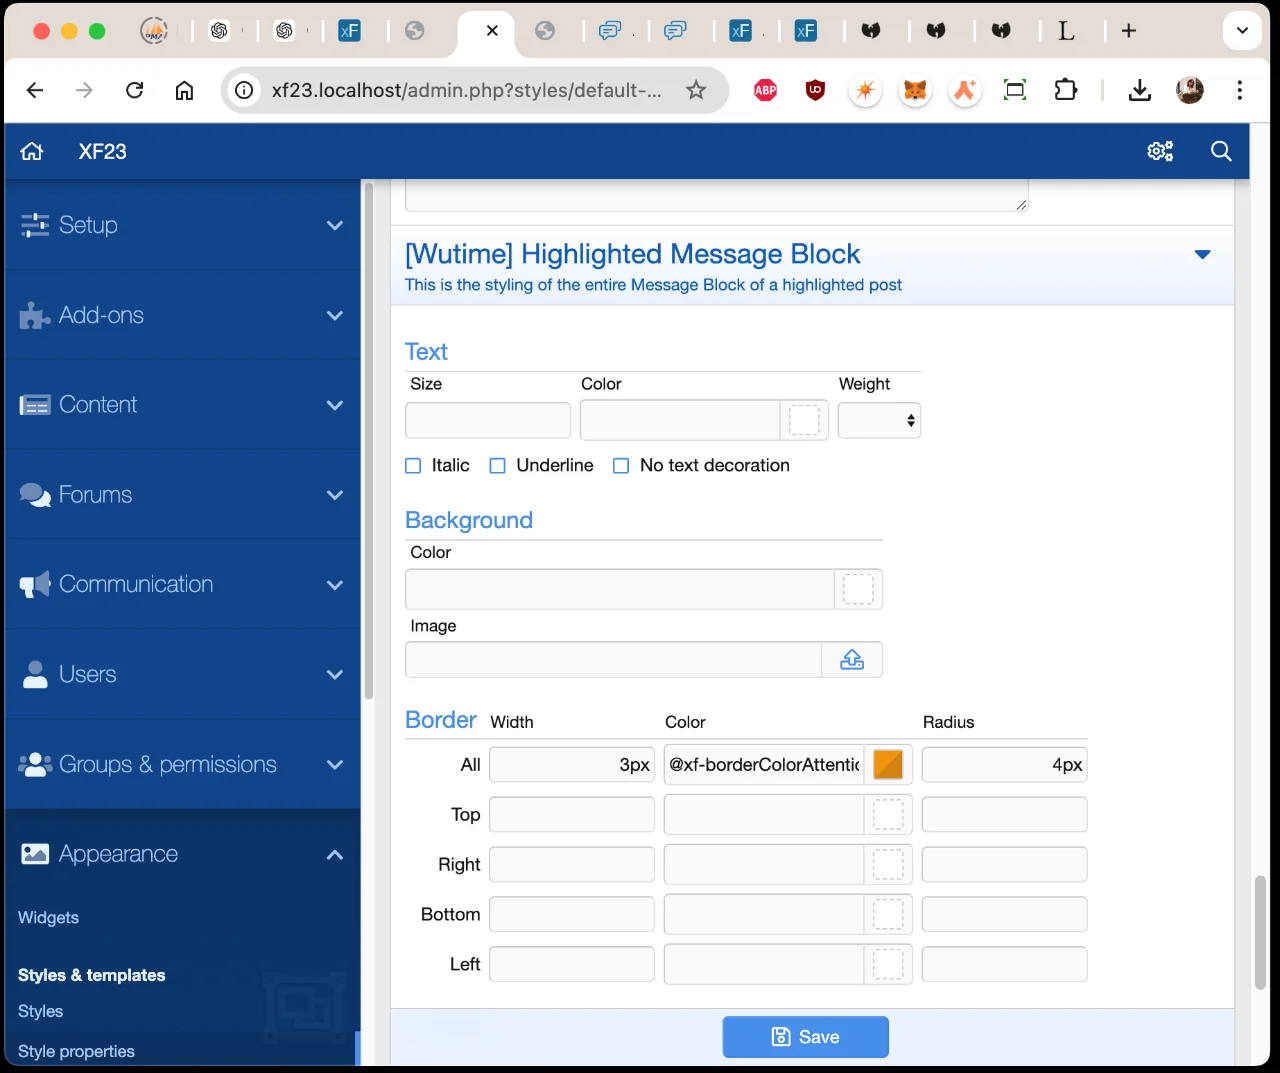Open the admin settings gears icon
Screen dimensions: 1280x1073
coord(1160,151)
